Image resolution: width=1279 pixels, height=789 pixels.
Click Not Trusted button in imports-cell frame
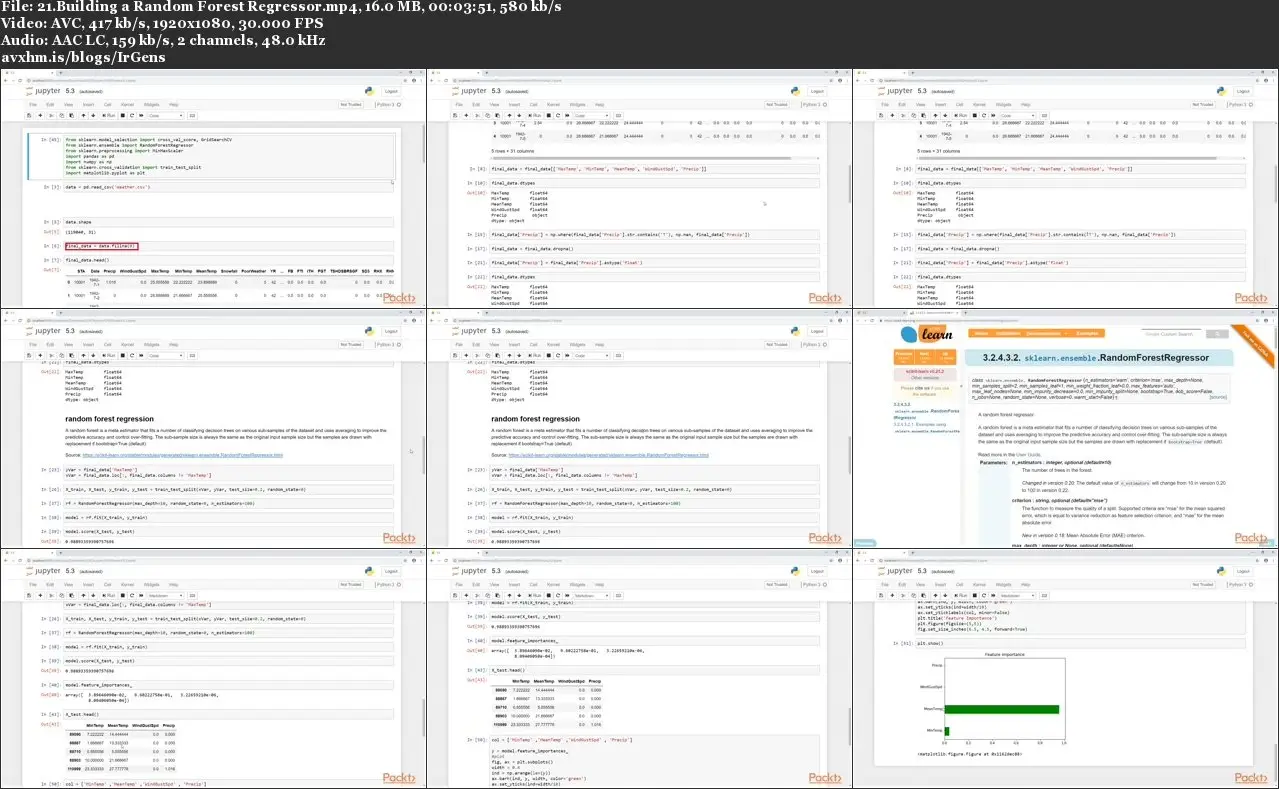(x=351, y=104)
